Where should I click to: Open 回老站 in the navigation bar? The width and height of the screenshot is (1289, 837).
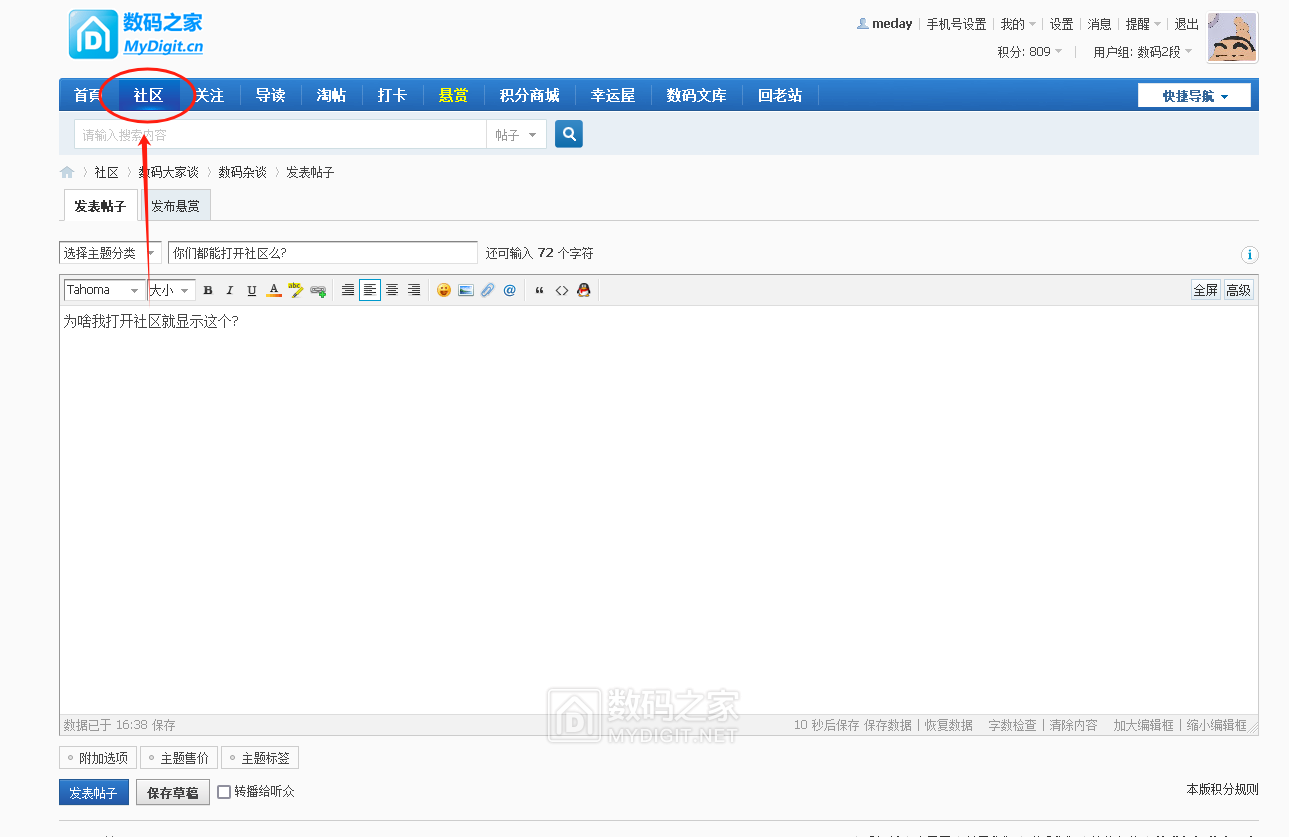[x=780, y=95]
